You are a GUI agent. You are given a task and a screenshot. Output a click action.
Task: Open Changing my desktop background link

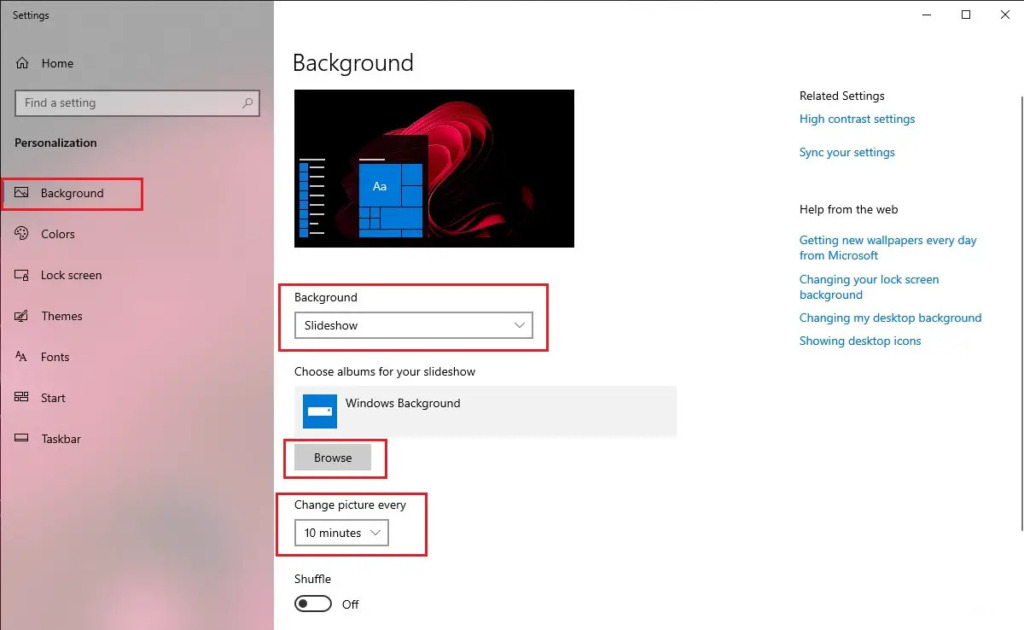coord(890,318)
